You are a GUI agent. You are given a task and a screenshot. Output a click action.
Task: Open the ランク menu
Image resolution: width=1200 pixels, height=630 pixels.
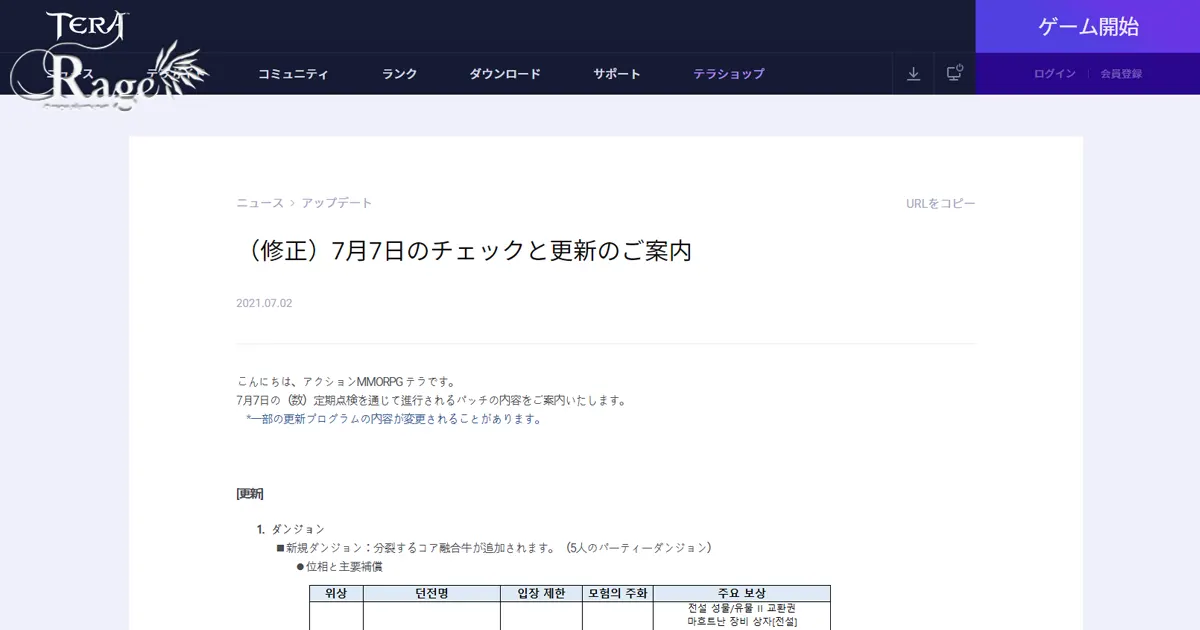398,73
